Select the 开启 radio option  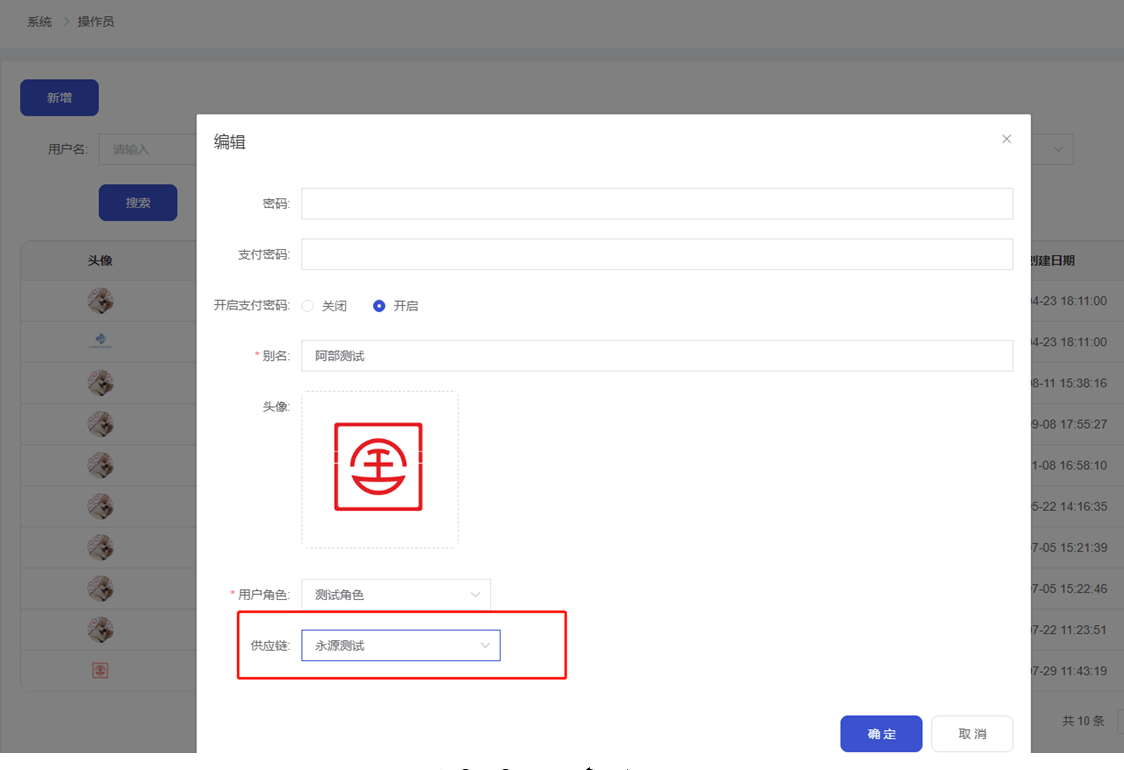[379, 306]
